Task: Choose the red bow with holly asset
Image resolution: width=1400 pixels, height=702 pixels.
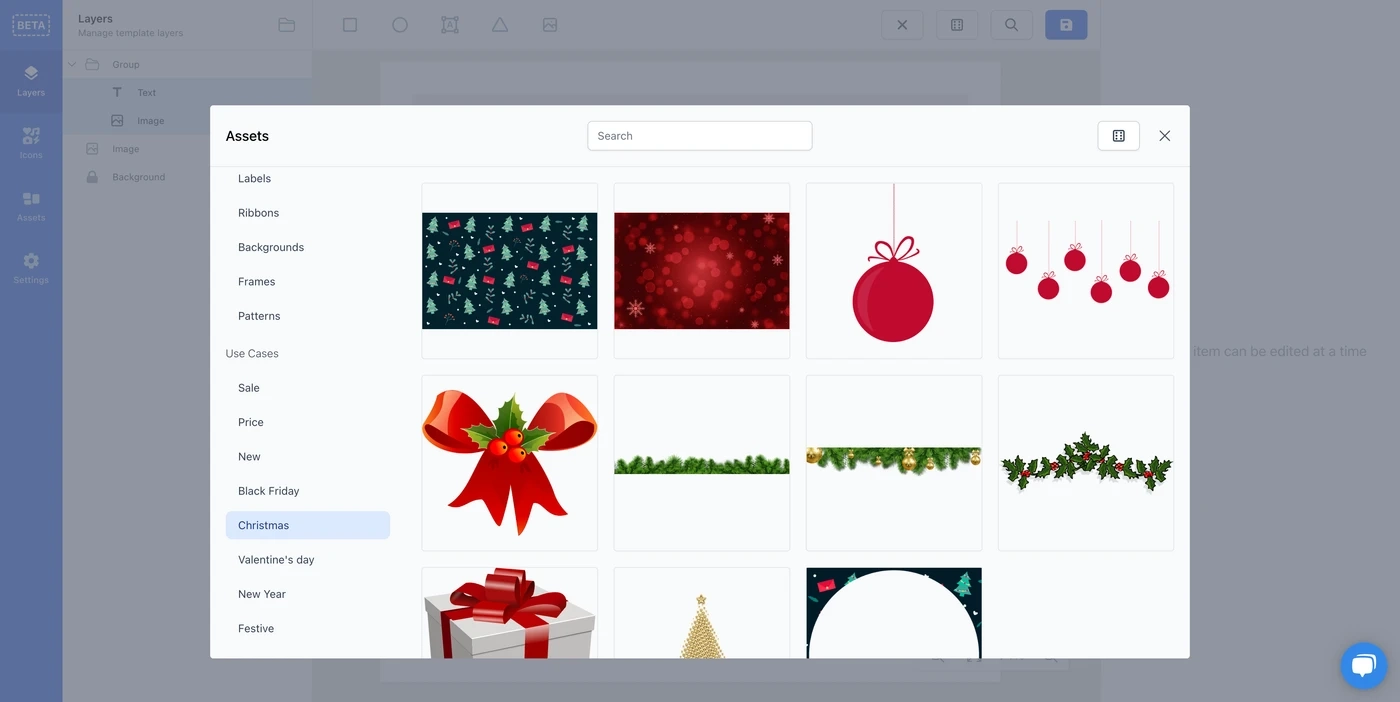Action: 510,463
